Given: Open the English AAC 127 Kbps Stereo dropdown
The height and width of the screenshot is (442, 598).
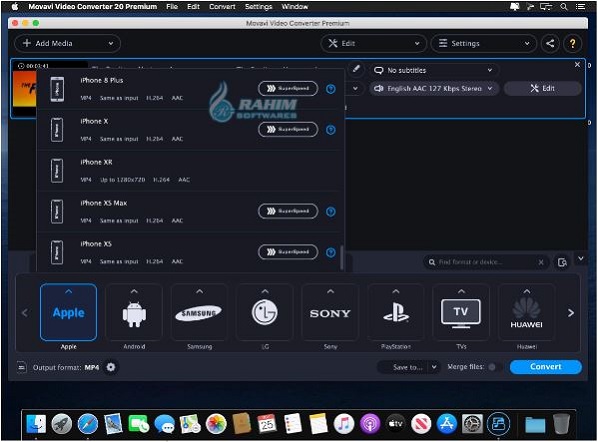Looking at the screenshot, I should (434, 88).
